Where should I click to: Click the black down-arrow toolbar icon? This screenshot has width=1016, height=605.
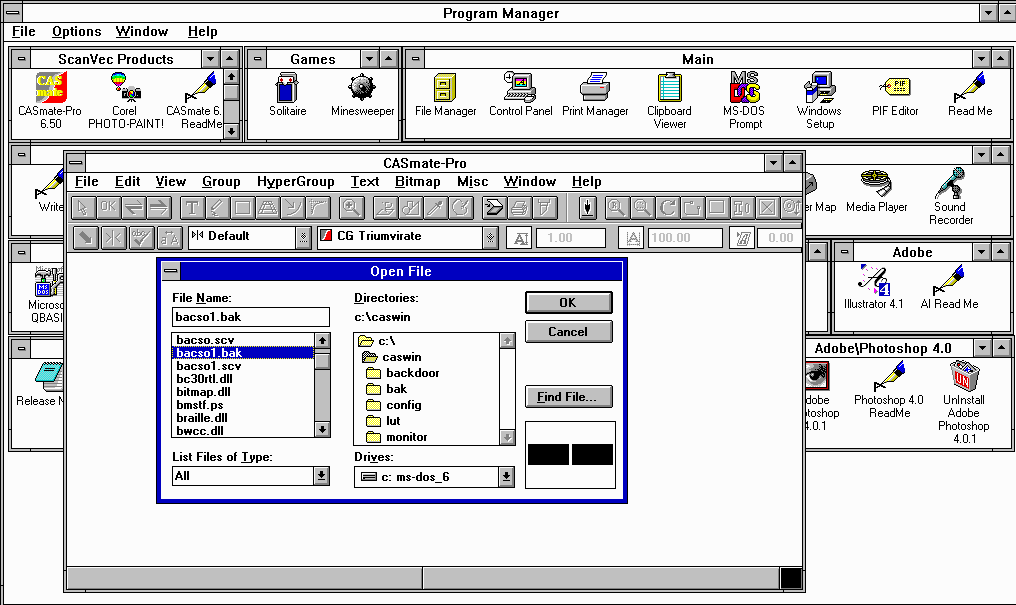588,207
